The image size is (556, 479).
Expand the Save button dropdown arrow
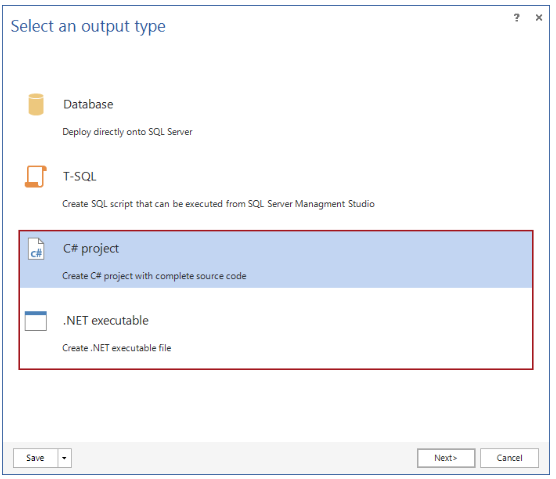[x=64, y=458]
